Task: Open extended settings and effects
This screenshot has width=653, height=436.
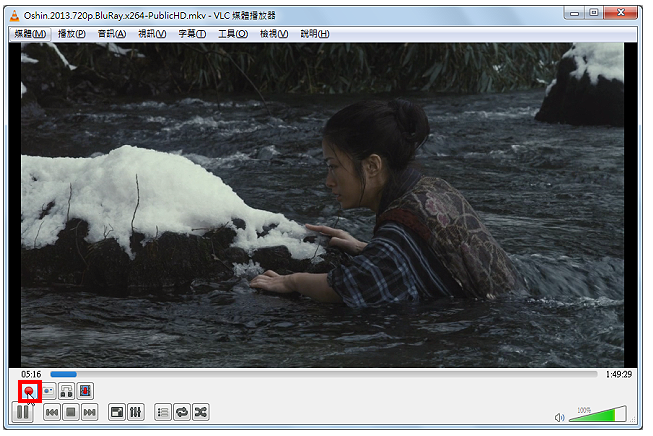Action: [136, 412]
